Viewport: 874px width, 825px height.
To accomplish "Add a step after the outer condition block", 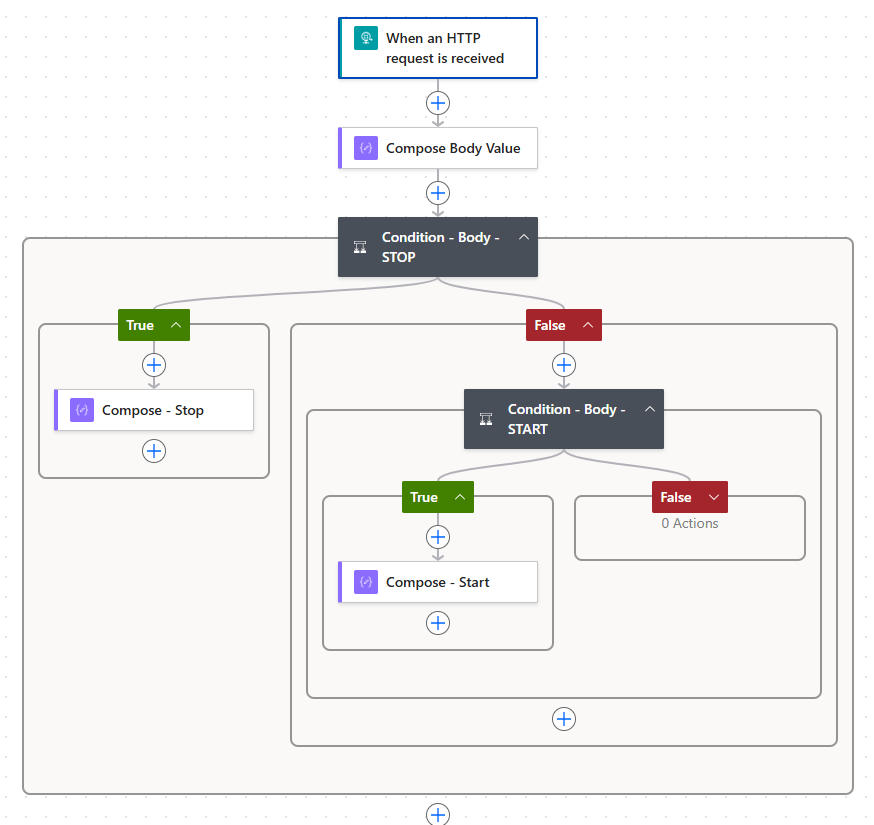I will (438, 814).
